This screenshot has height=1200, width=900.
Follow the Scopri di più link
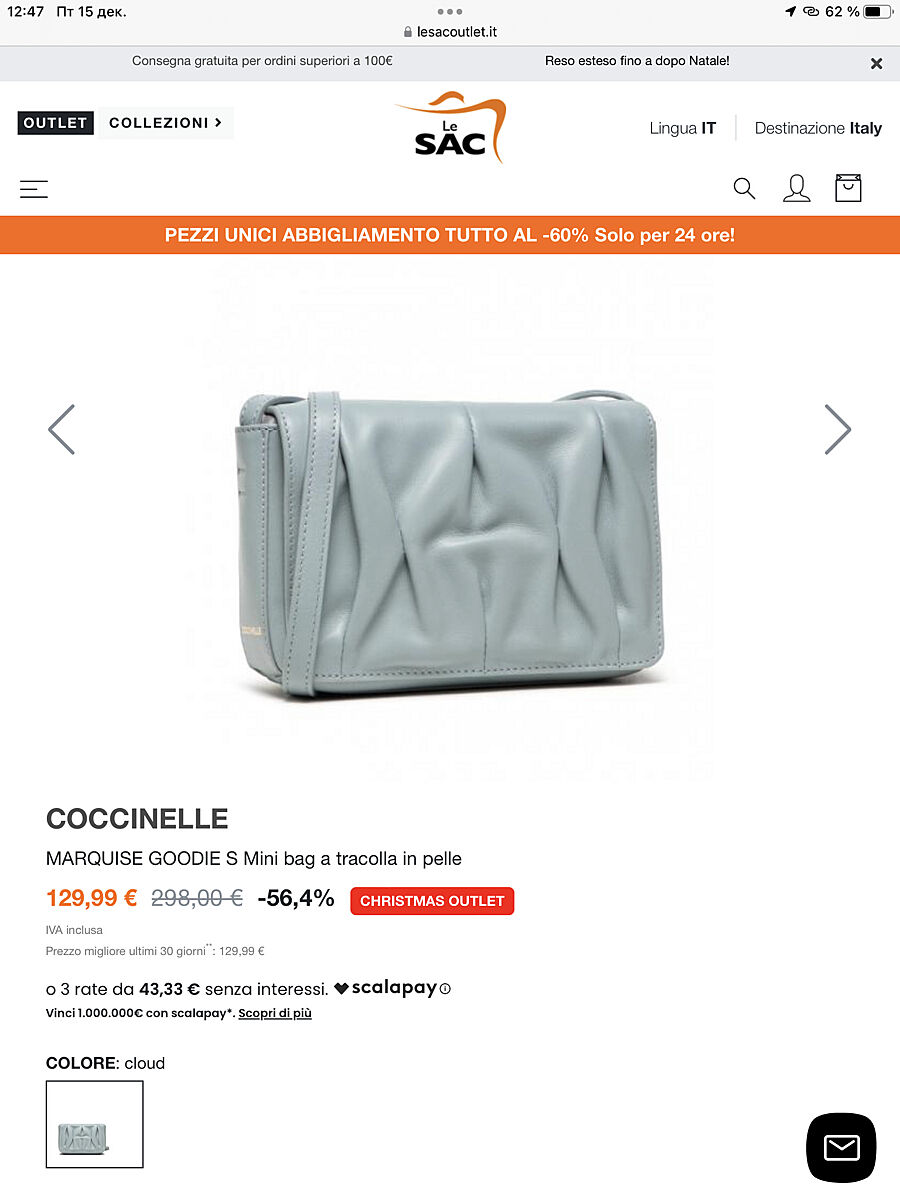coord(275,1013)
